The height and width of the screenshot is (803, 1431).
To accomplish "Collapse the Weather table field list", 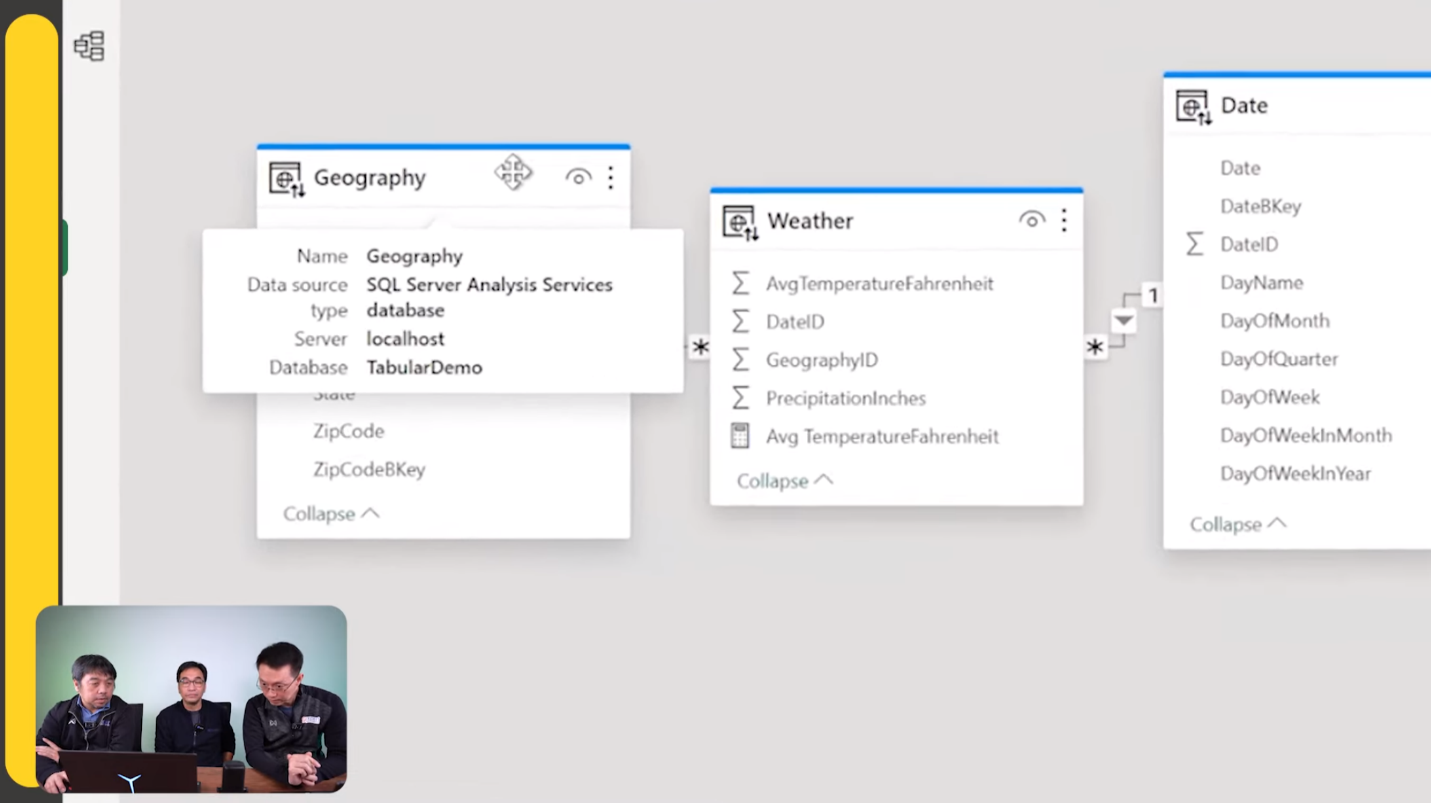I will coord(784,481).
